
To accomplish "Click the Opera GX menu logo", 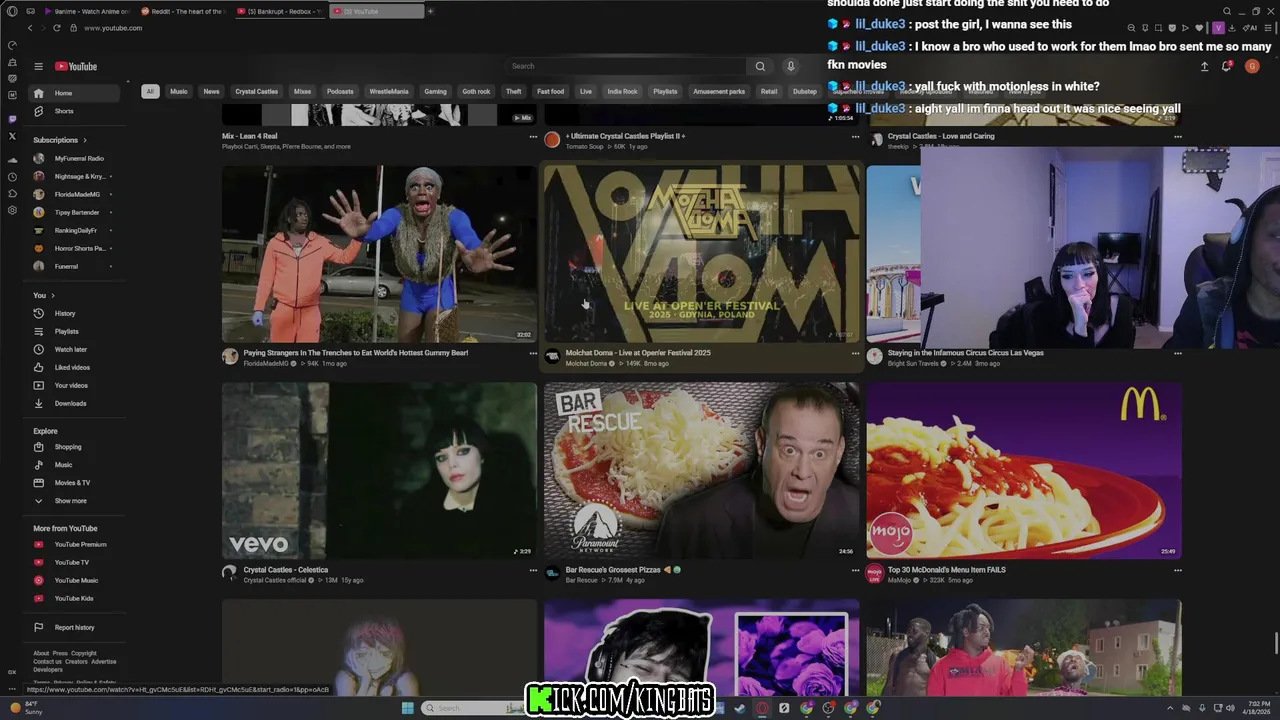I will pos(12,11).
